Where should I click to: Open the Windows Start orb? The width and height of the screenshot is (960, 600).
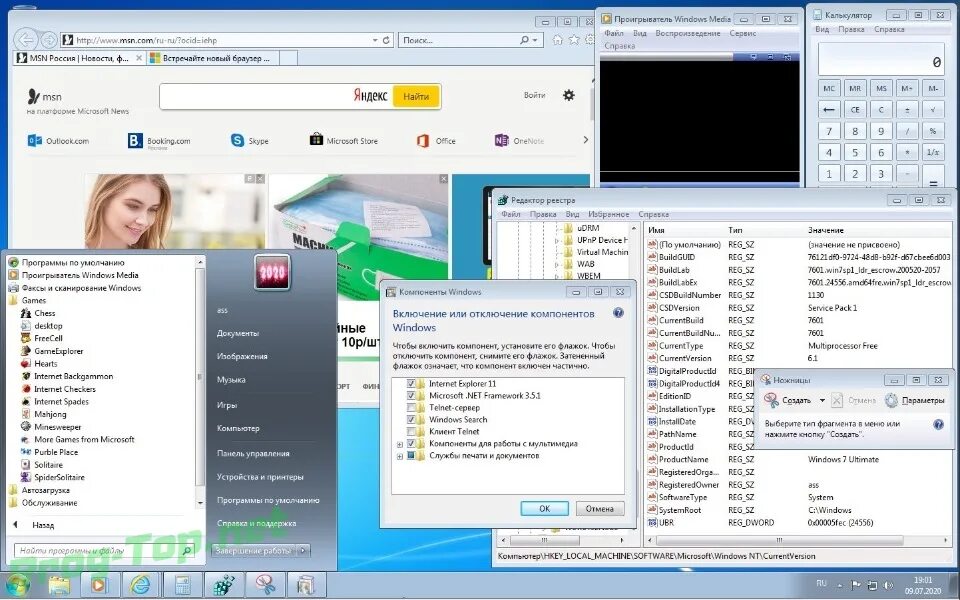click(x=18, y=585)
